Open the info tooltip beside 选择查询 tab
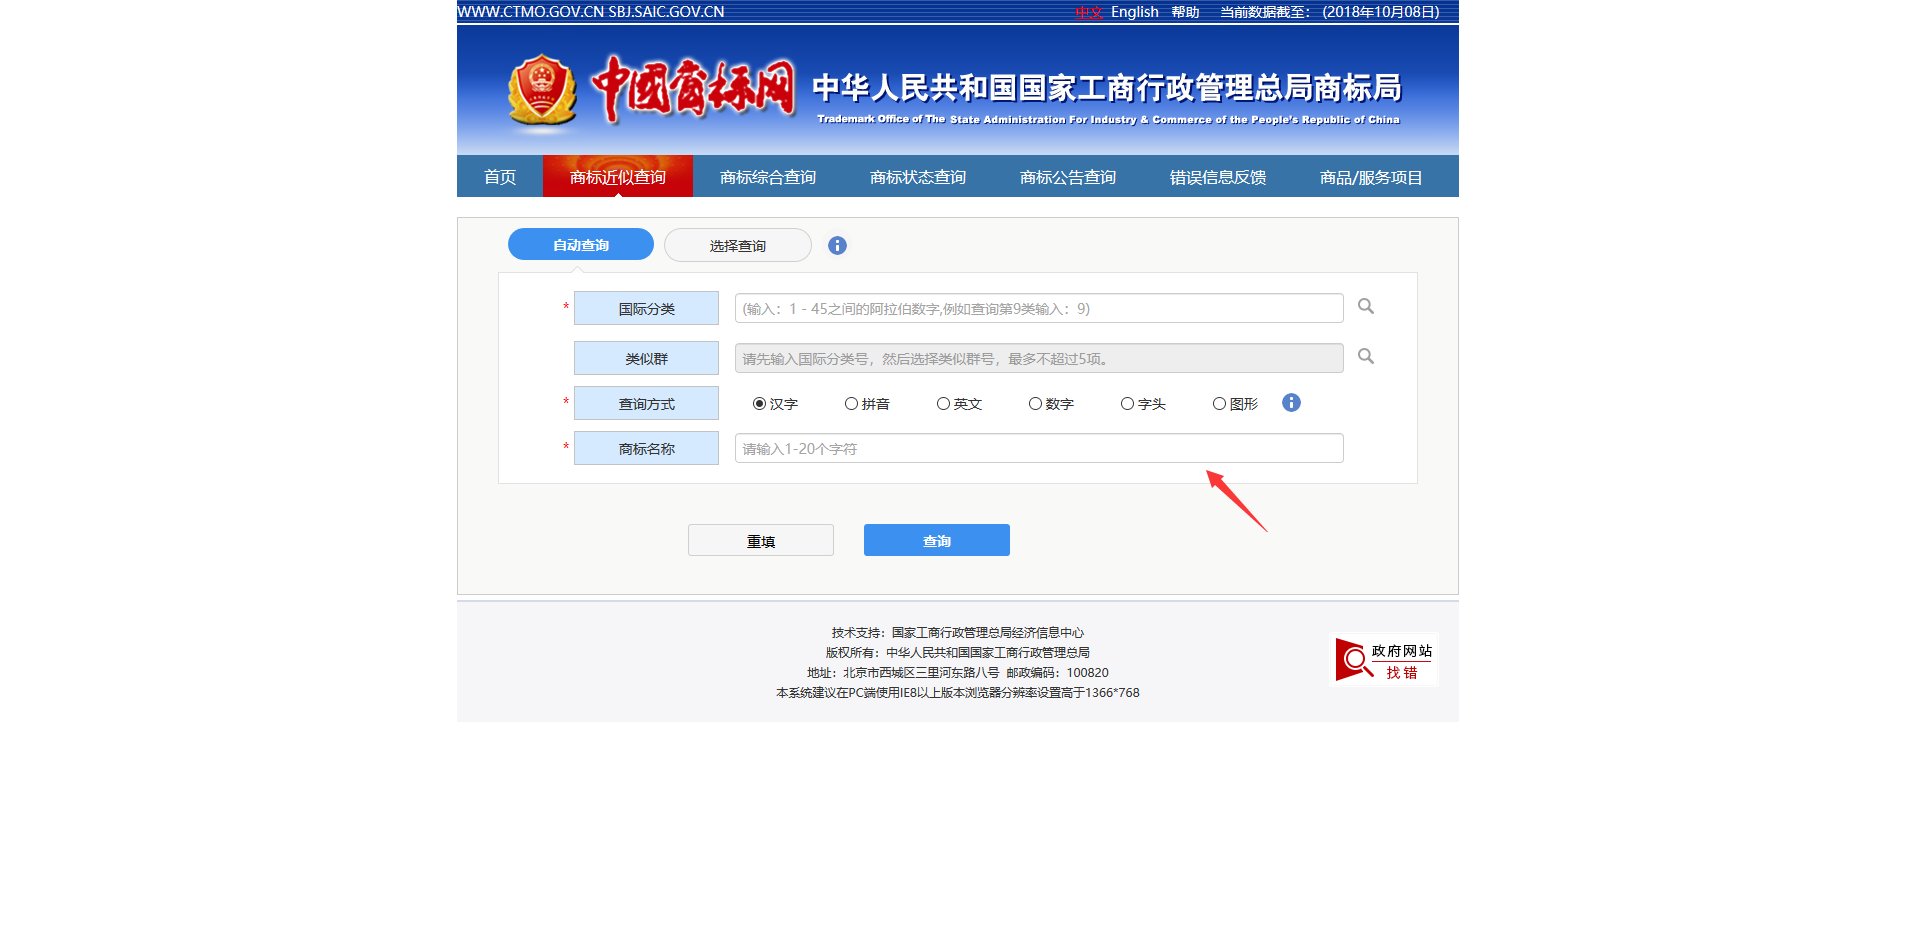1918x942 pixels. [x=837, y=244]
